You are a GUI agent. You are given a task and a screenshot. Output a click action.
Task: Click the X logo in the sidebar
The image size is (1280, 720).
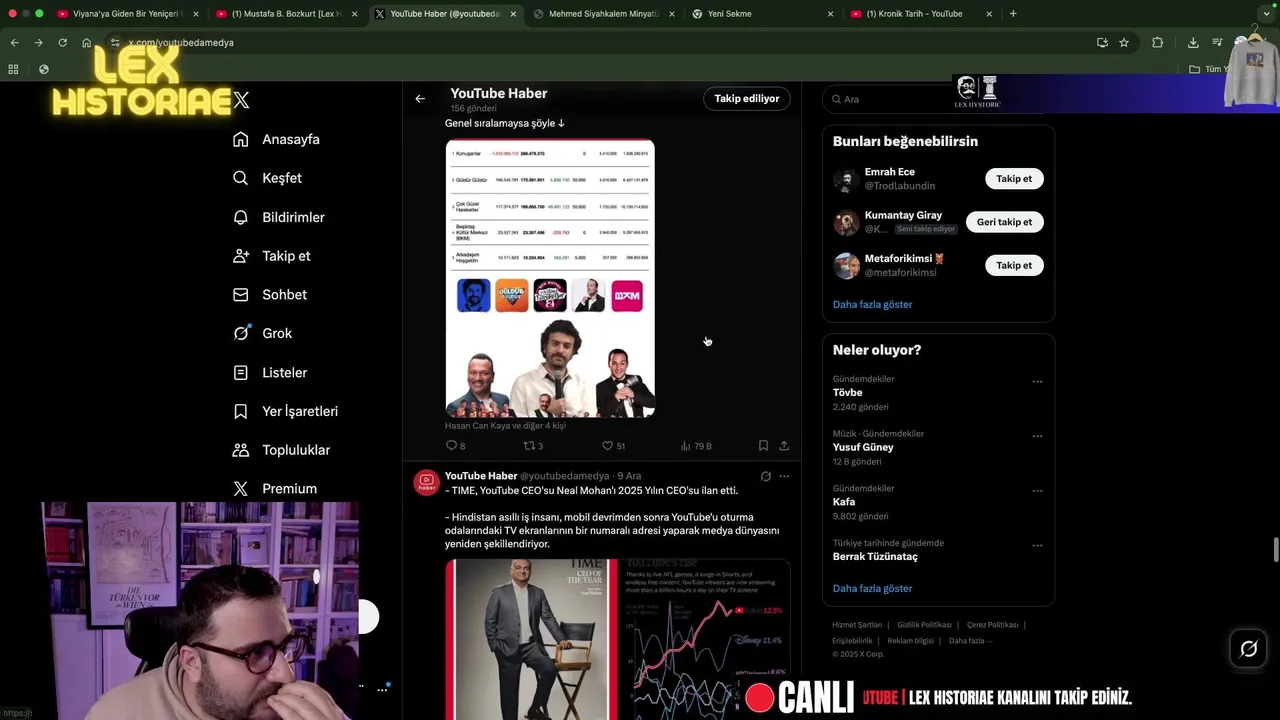[241, 100]
